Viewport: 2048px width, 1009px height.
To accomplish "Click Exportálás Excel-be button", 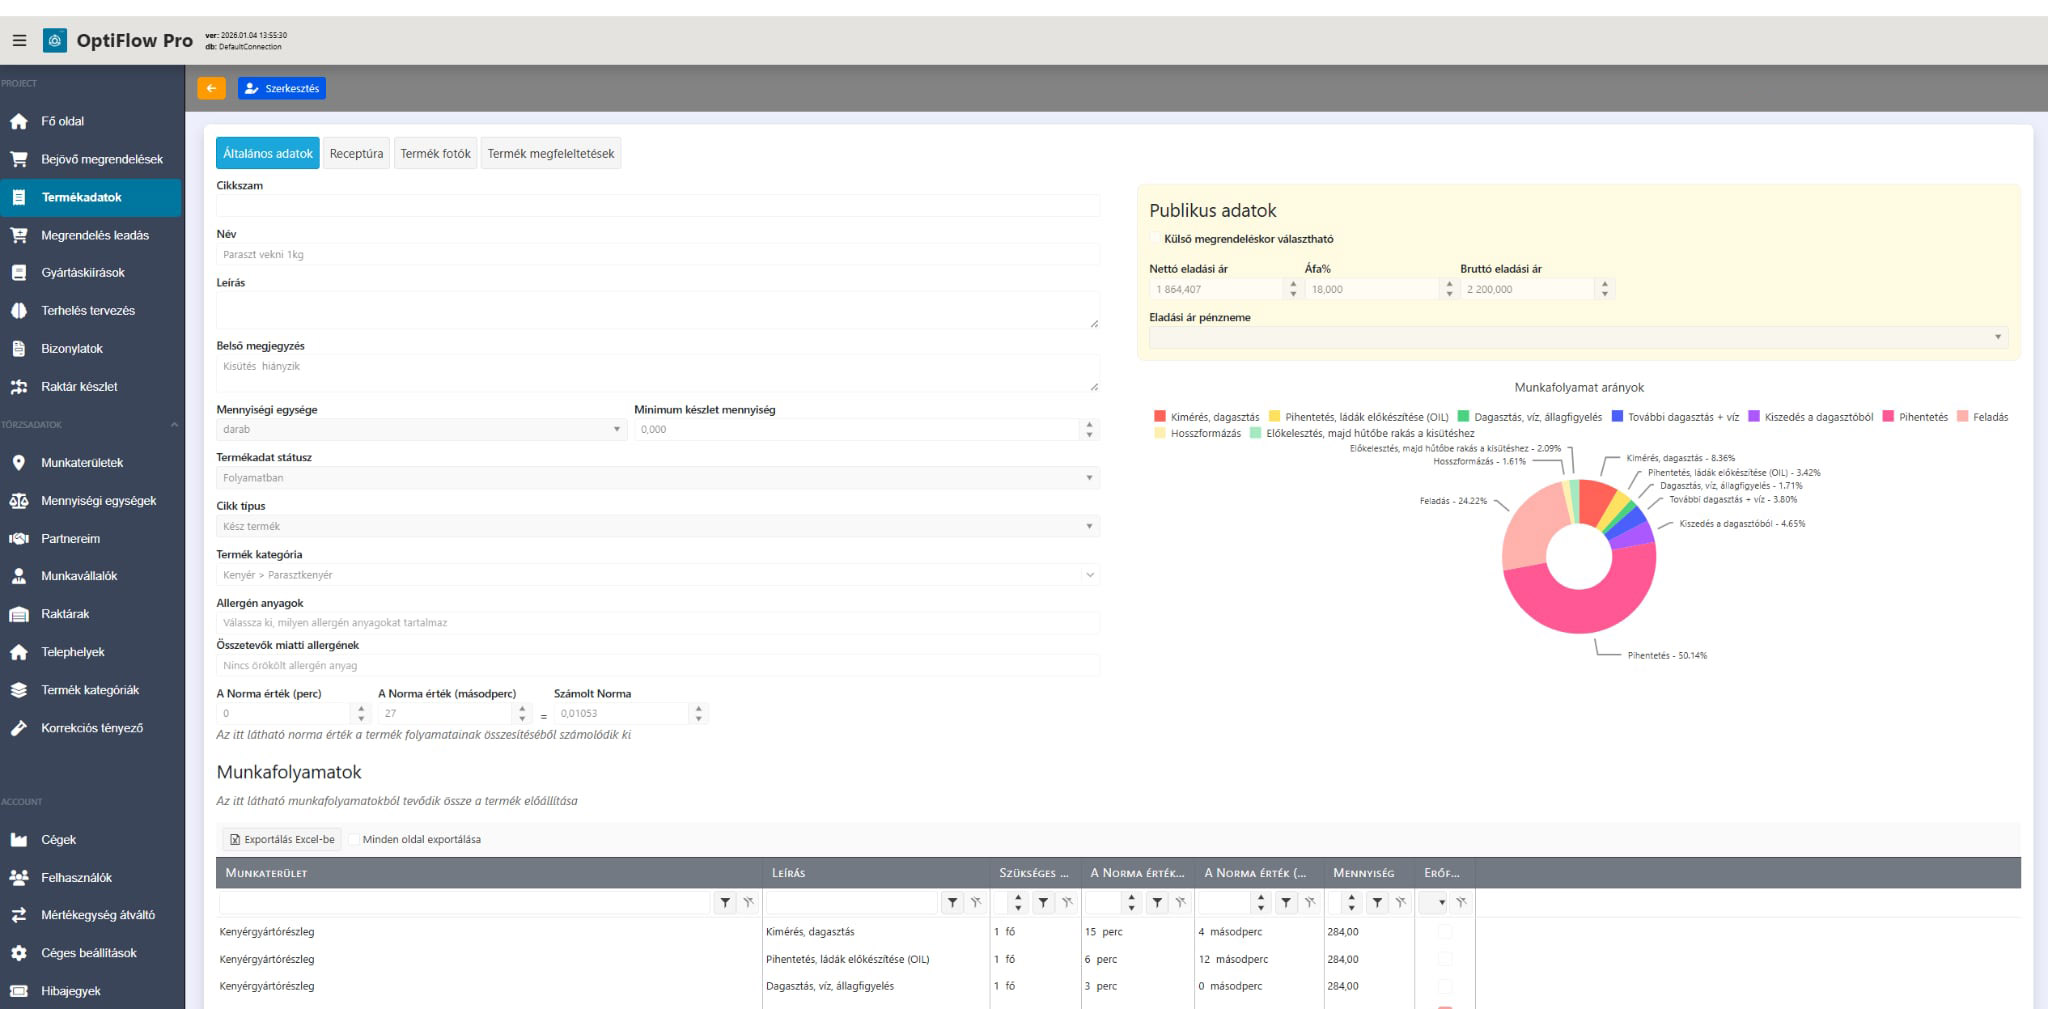I will point(282,840).
